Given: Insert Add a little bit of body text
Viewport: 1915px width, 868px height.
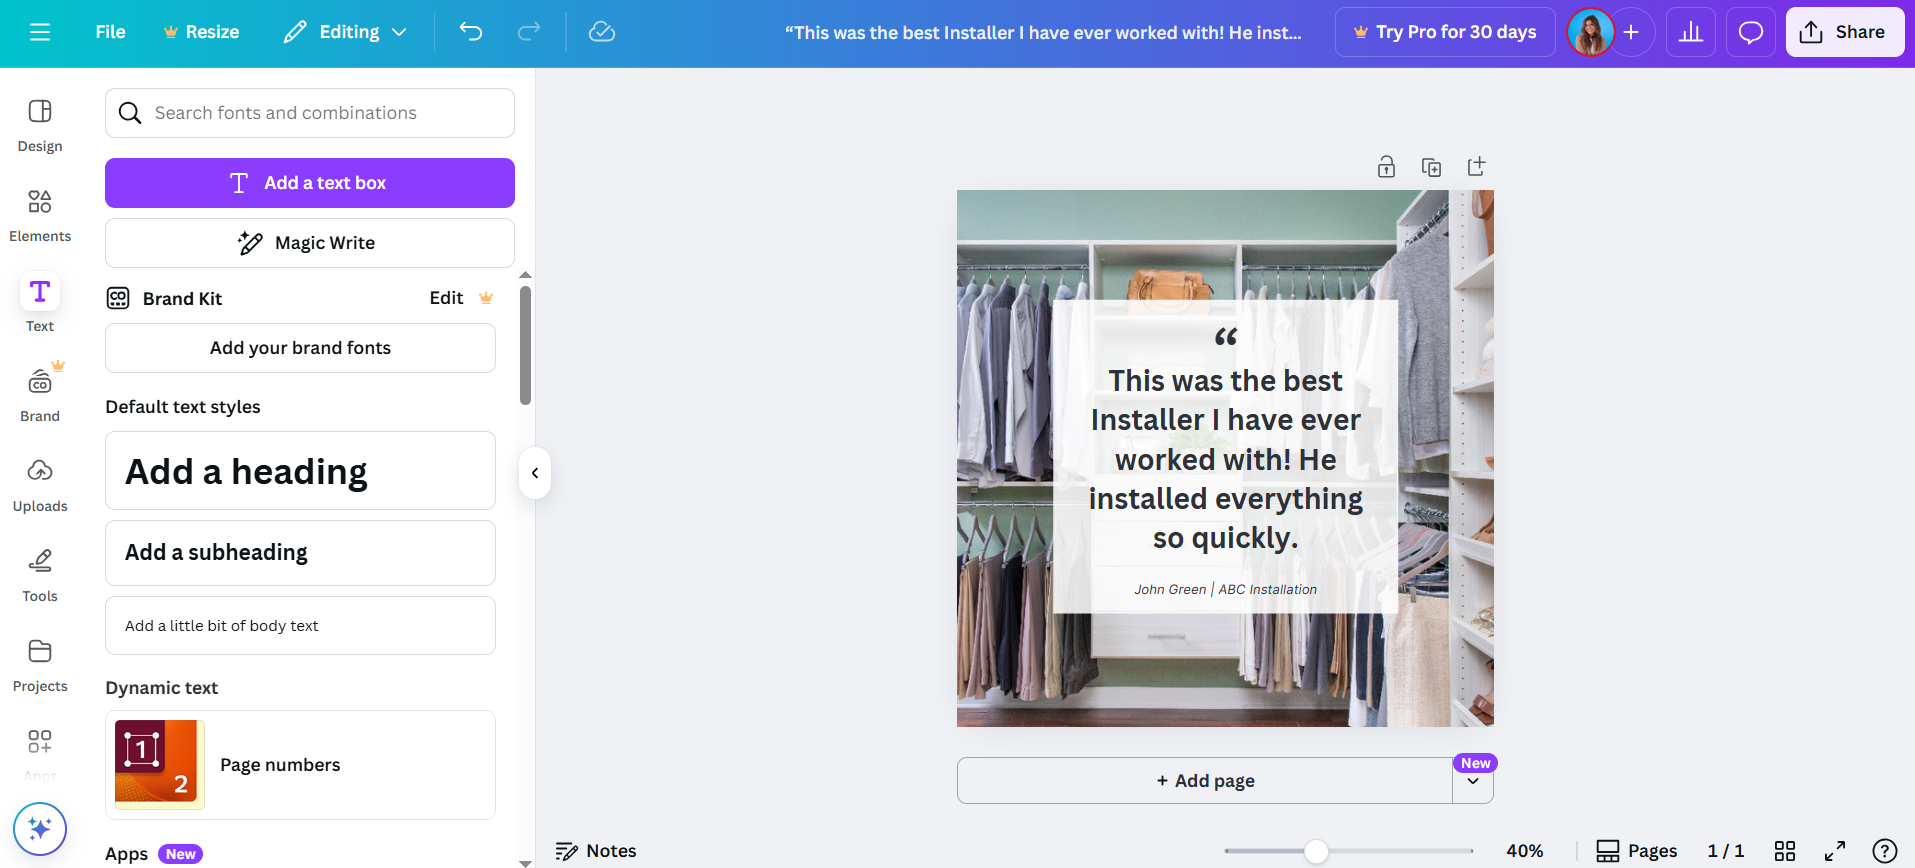Looking at the screenshot, I should [x=300, y=626].
